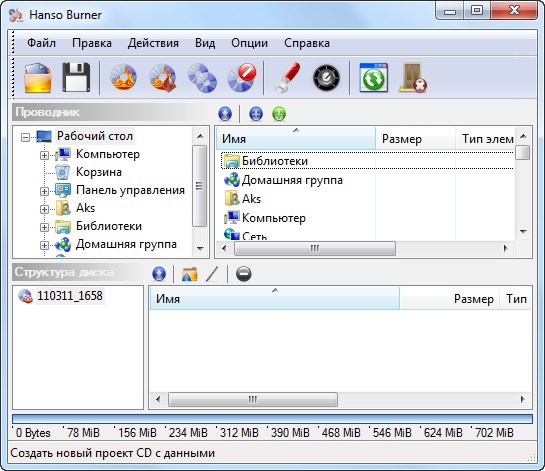
Task: Open the Файл menu
Action: coord(41,43)
